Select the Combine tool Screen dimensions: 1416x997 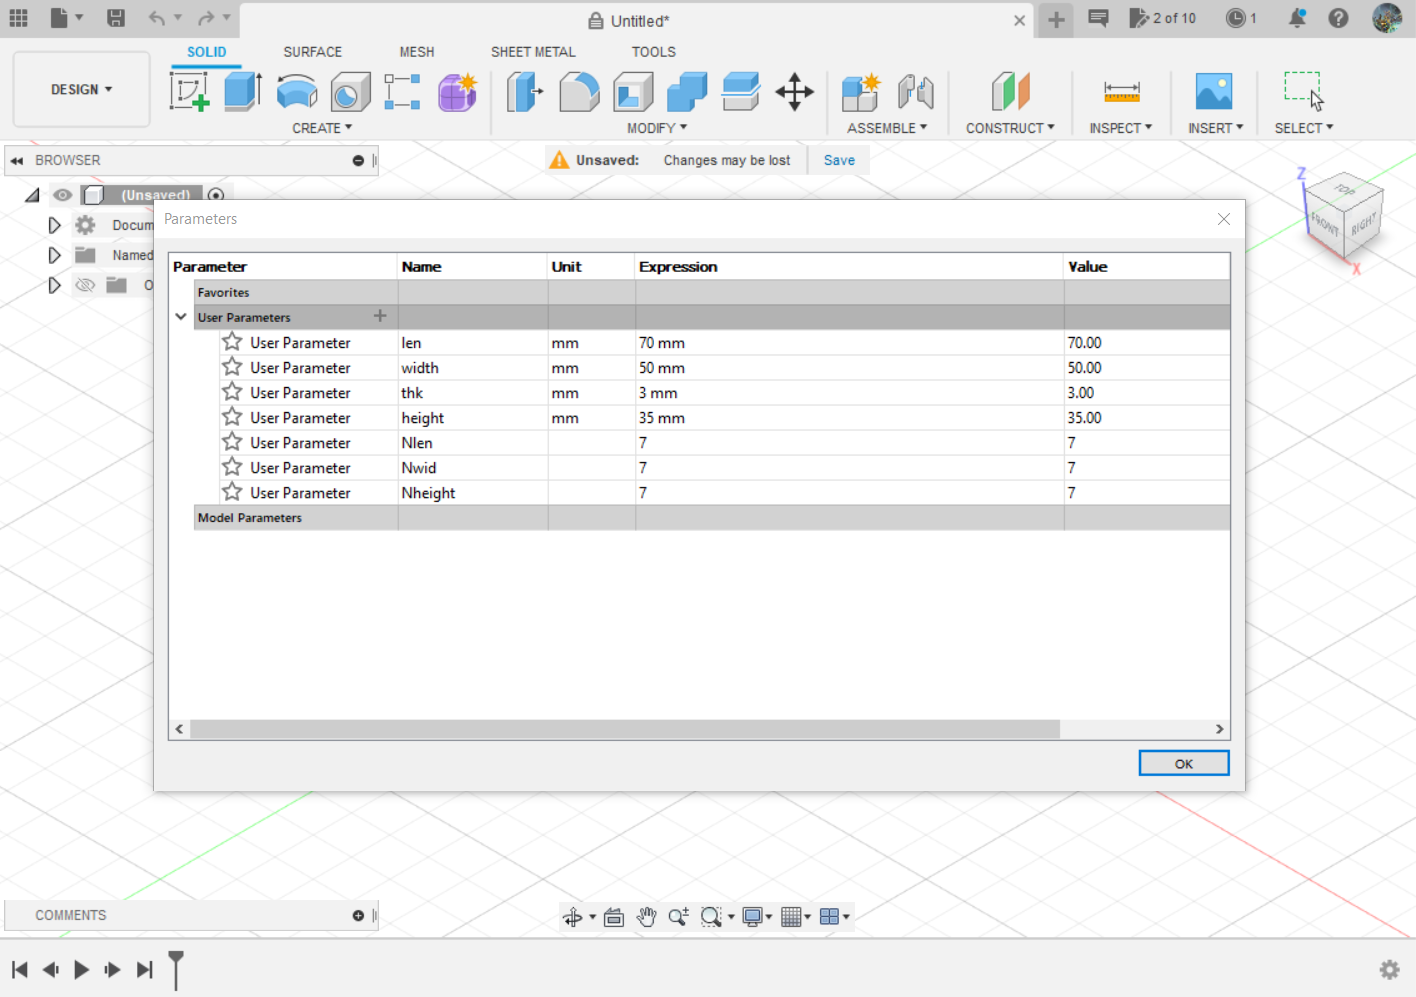(x=687, y=92)
